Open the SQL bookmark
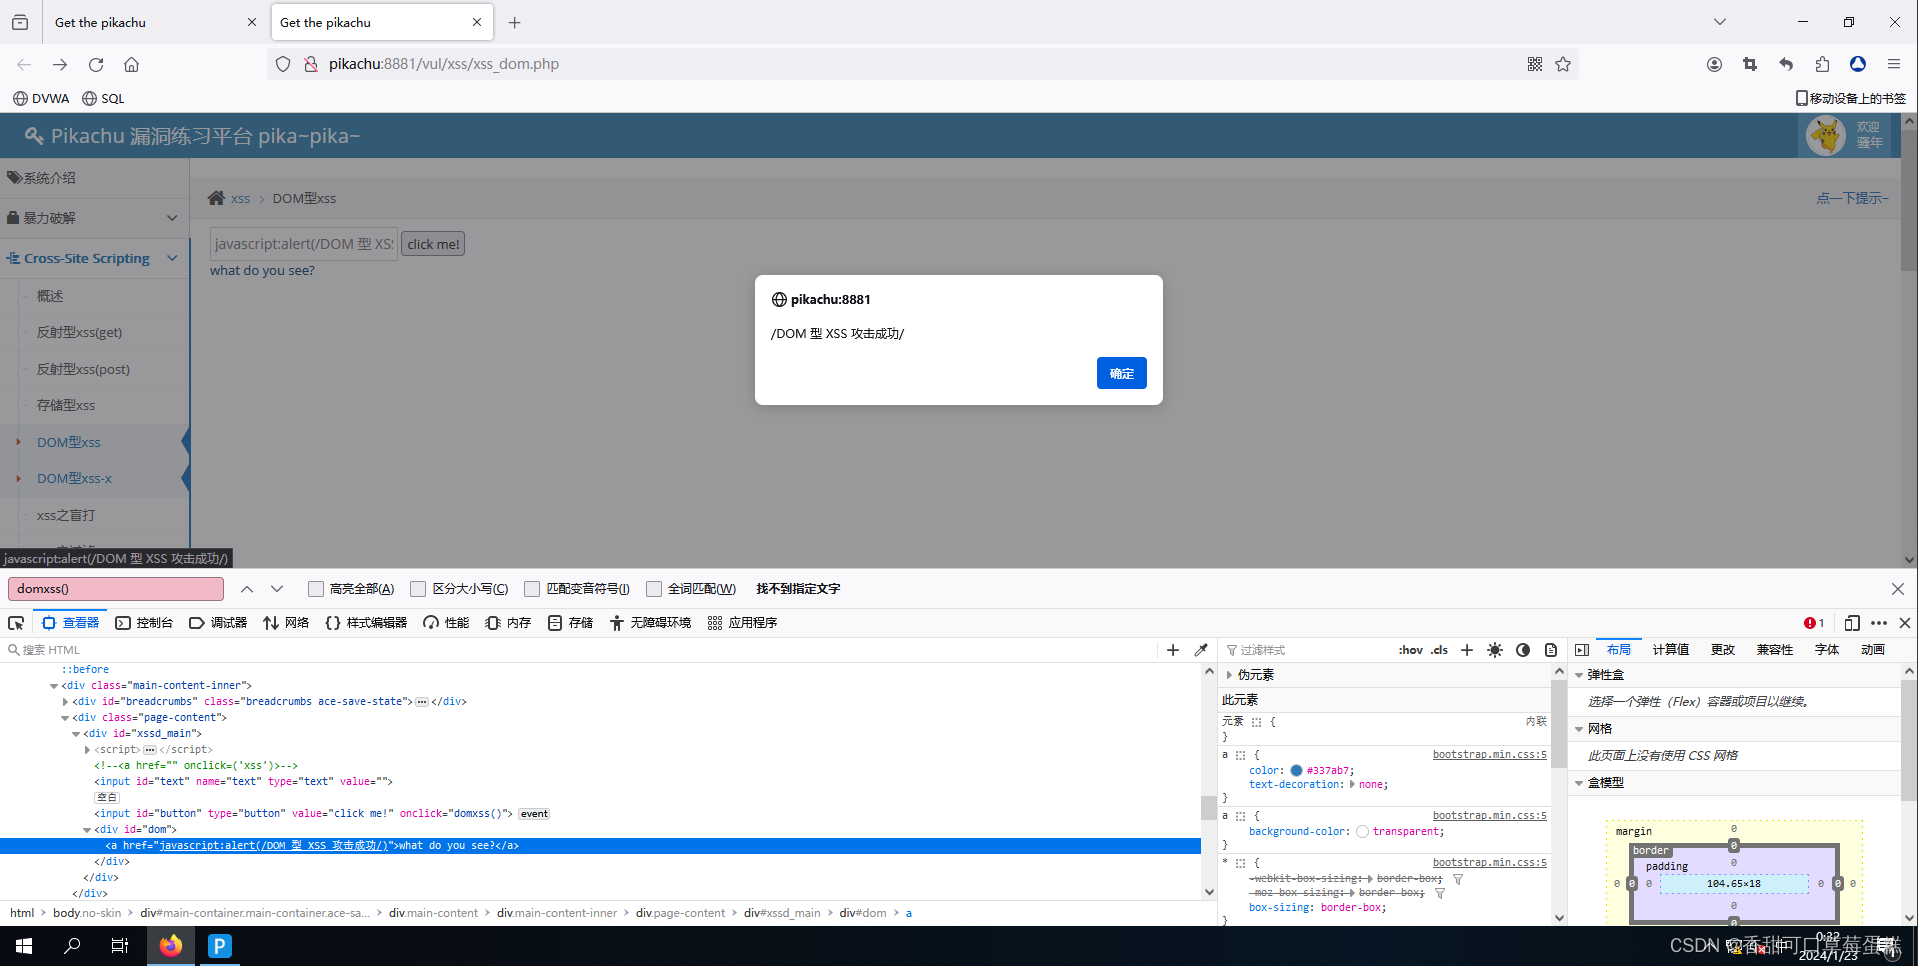The width and height of the screenshot is (1918, 966). (103, 98)
